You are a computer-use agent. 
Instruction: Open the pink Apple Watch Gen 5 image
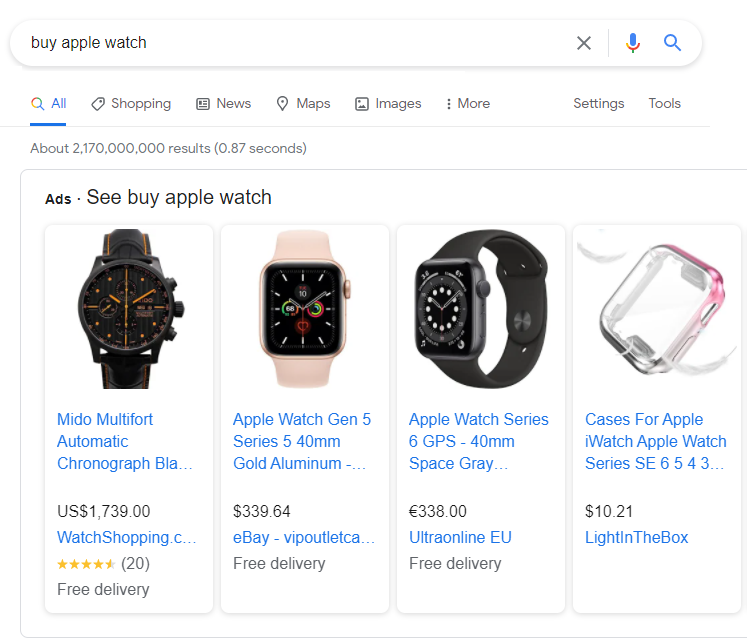[x=304, y=310]
